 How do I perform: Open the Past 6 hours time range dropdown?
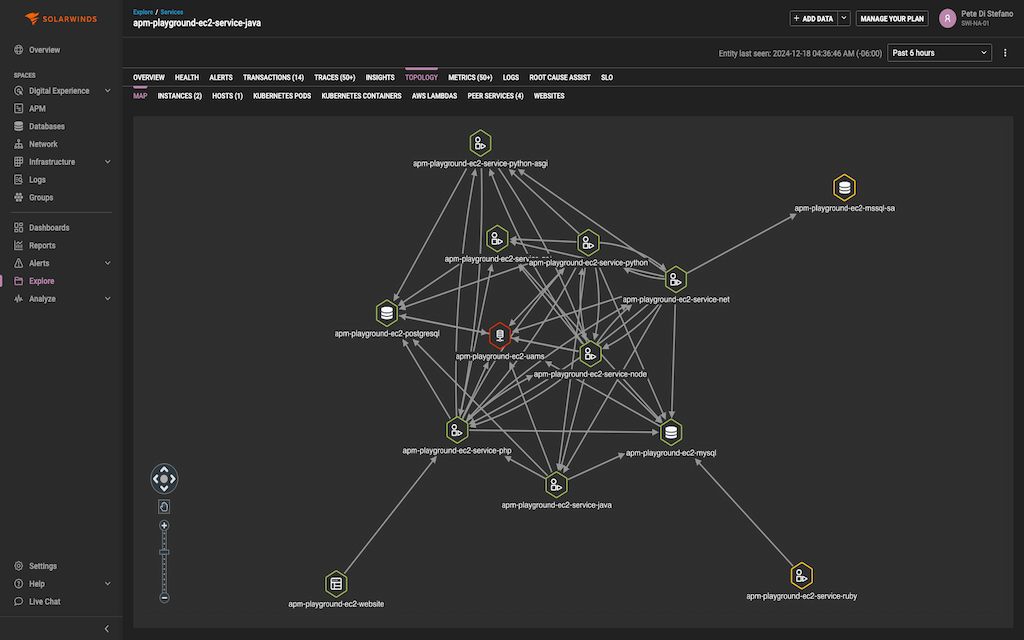938,52
